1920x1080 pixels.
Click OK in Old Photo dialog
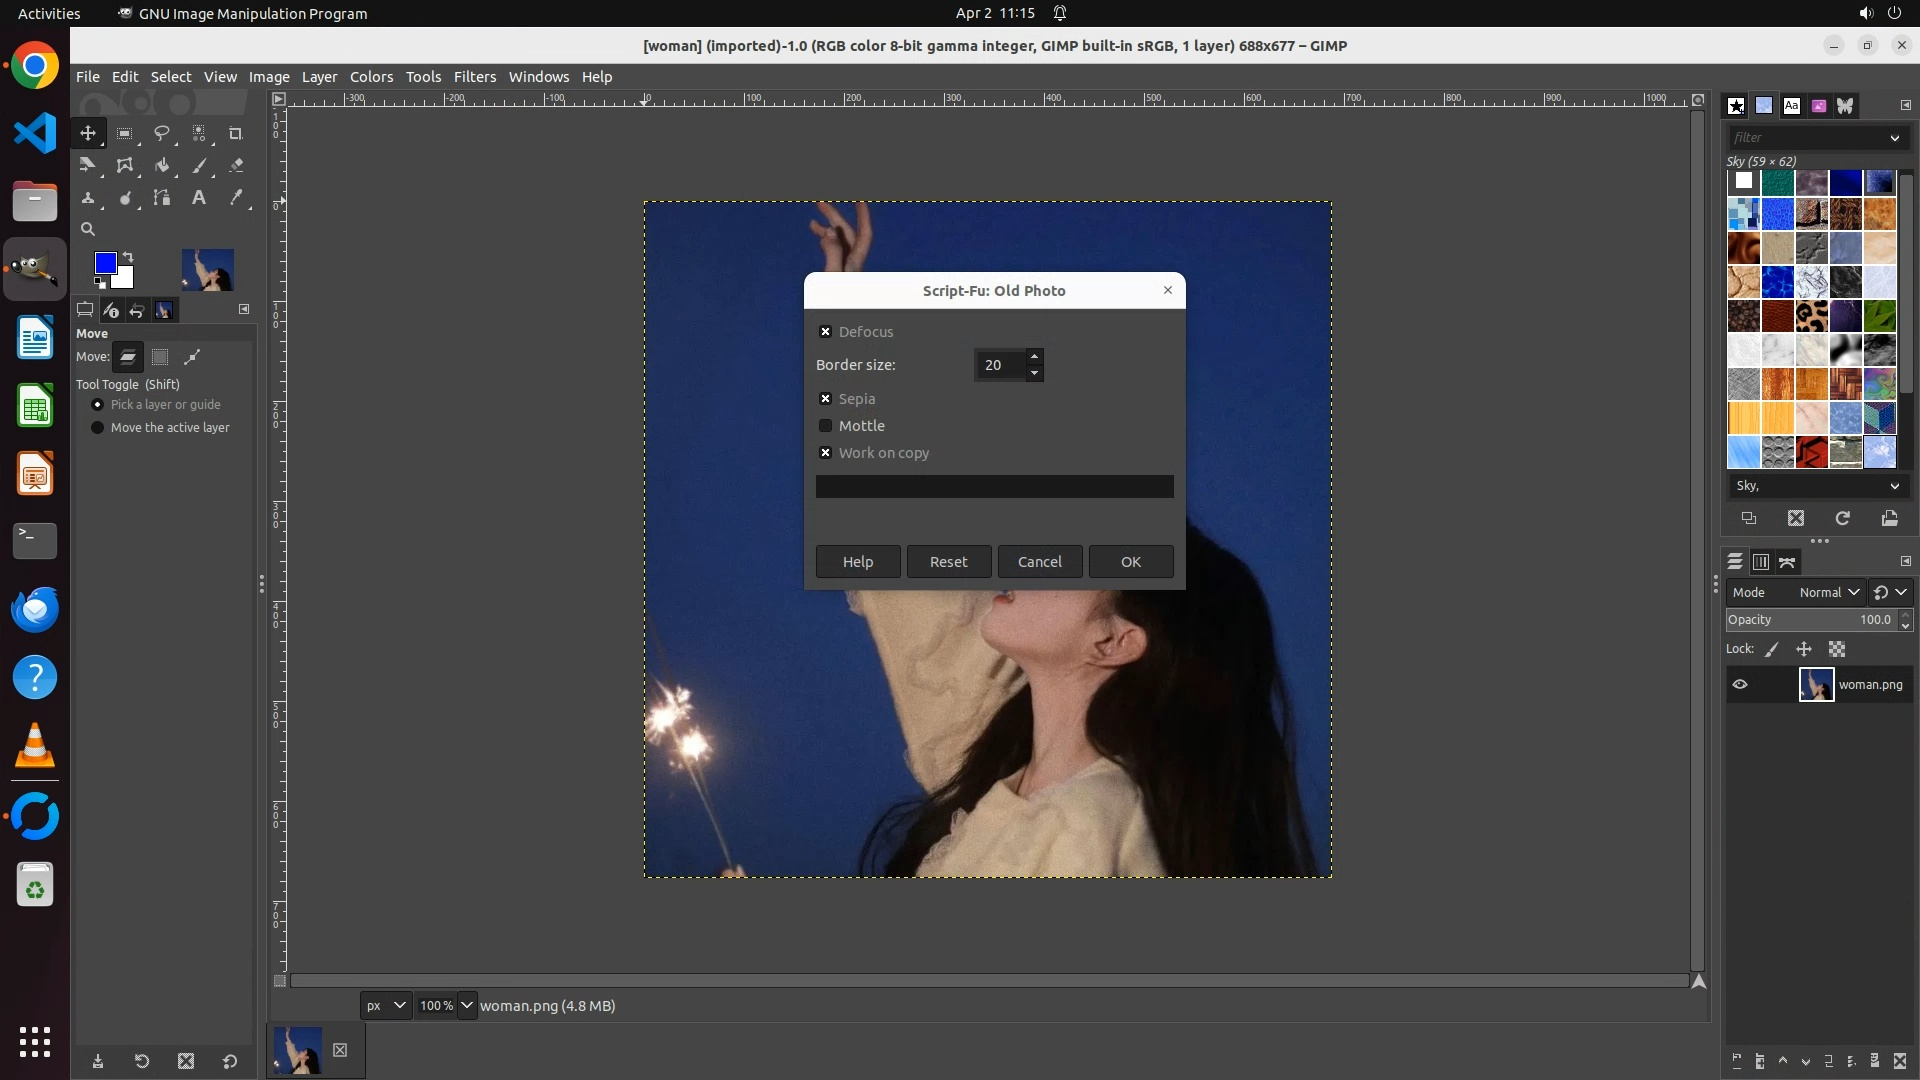pyautogui.click(x=1130, y=562)
